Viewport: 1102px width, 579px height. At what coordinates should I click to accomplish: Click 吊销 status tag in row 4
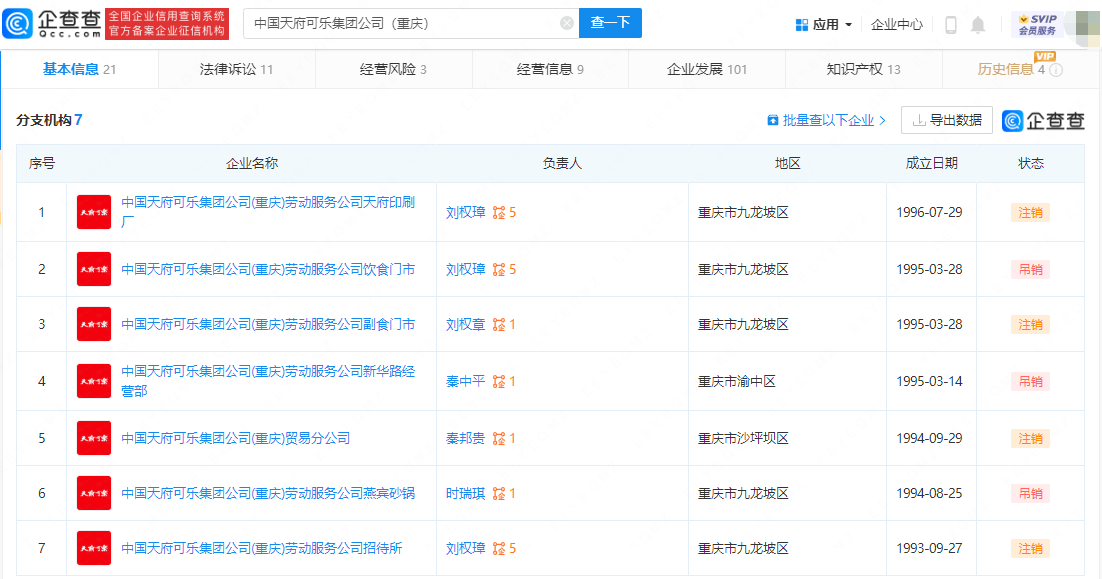[x=1030, y=381]
